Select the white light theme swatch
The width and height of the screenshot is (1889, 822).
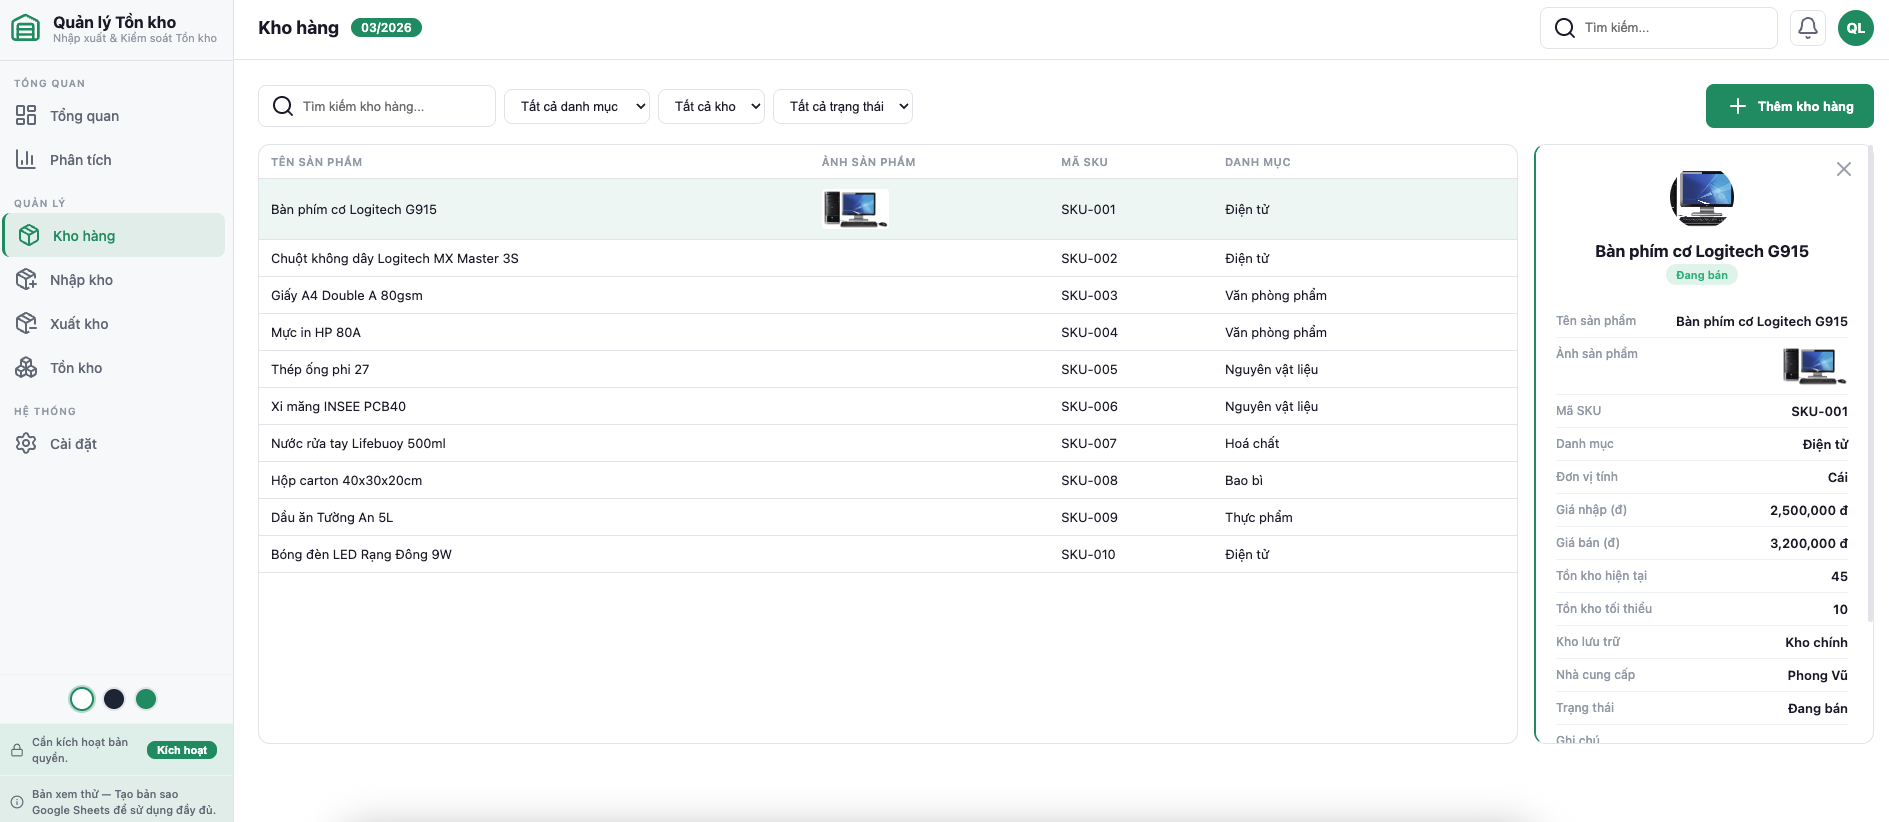[82, 699]
